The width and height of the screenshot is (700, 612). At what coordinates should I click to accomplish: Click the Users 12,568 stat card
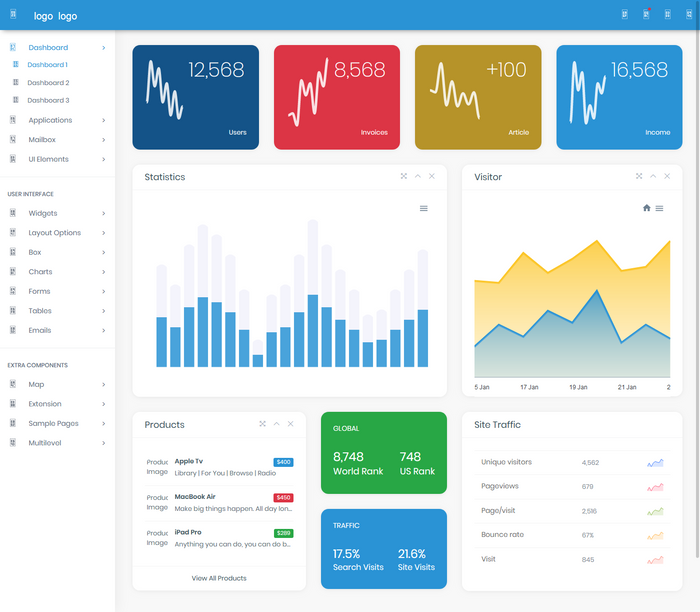[196, 97]
